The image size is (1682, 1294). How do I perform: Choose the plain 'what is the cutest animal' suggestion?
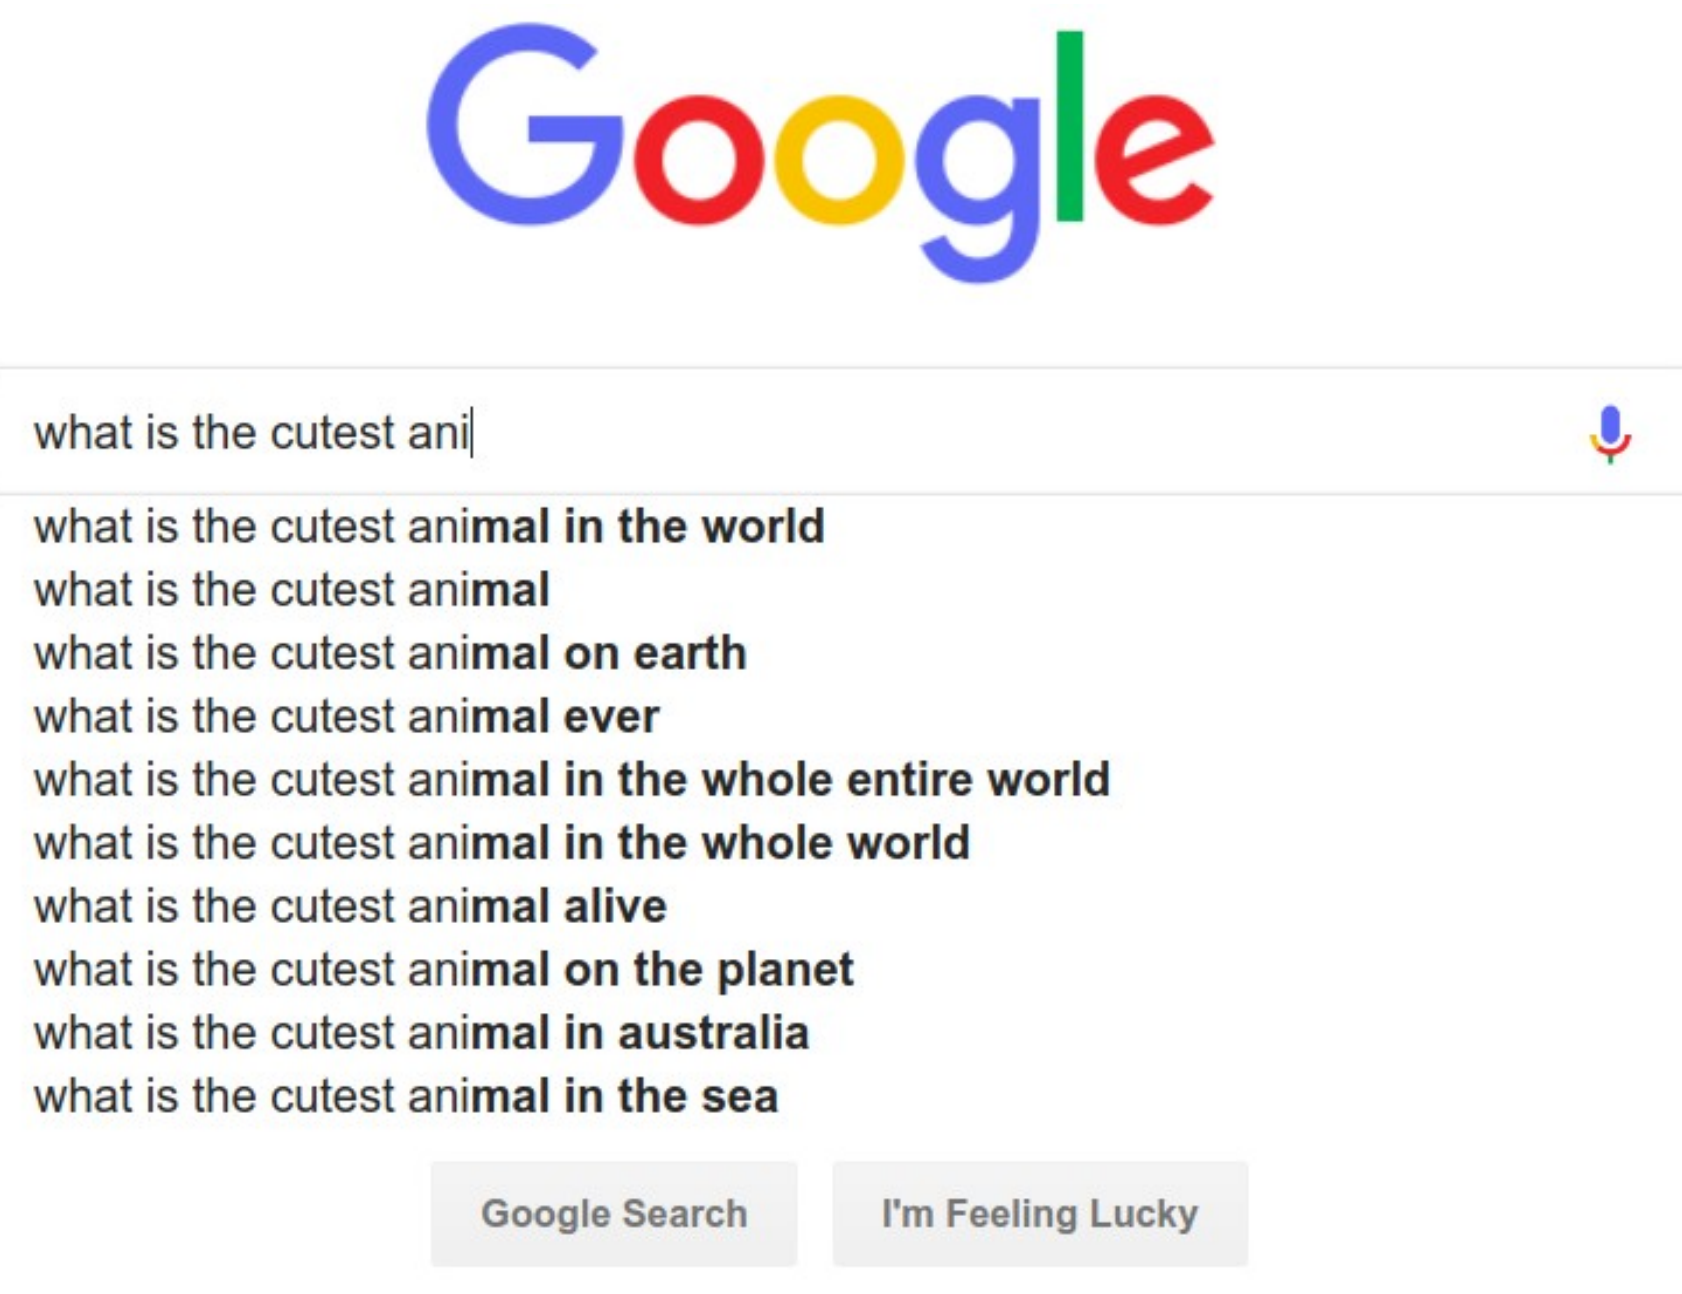291,590
